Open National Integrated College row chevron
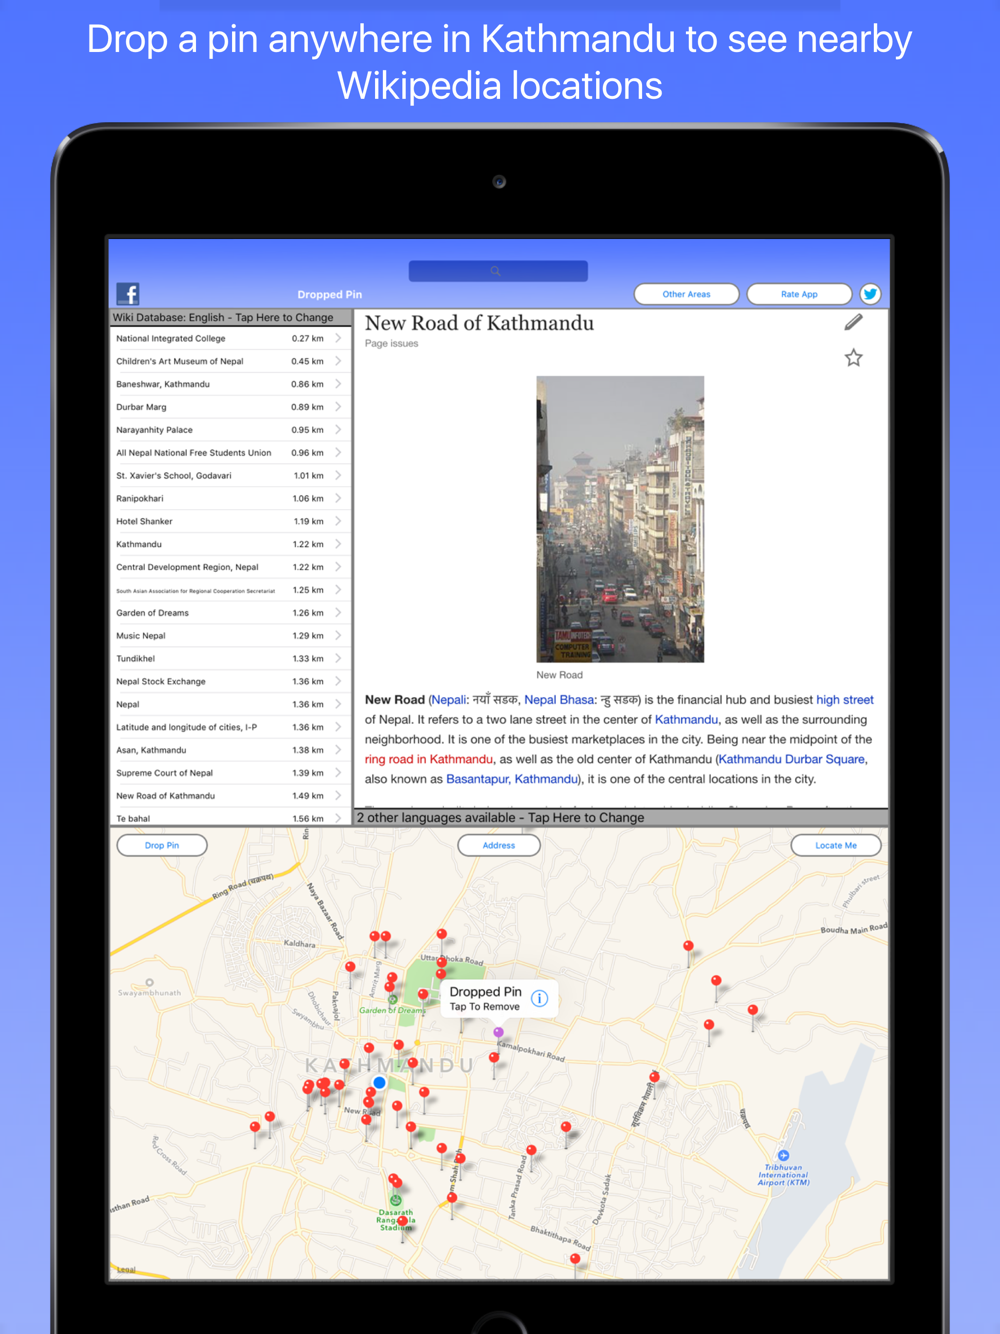The width and height of the screenshot is (1000, 1334). (338, 338)
